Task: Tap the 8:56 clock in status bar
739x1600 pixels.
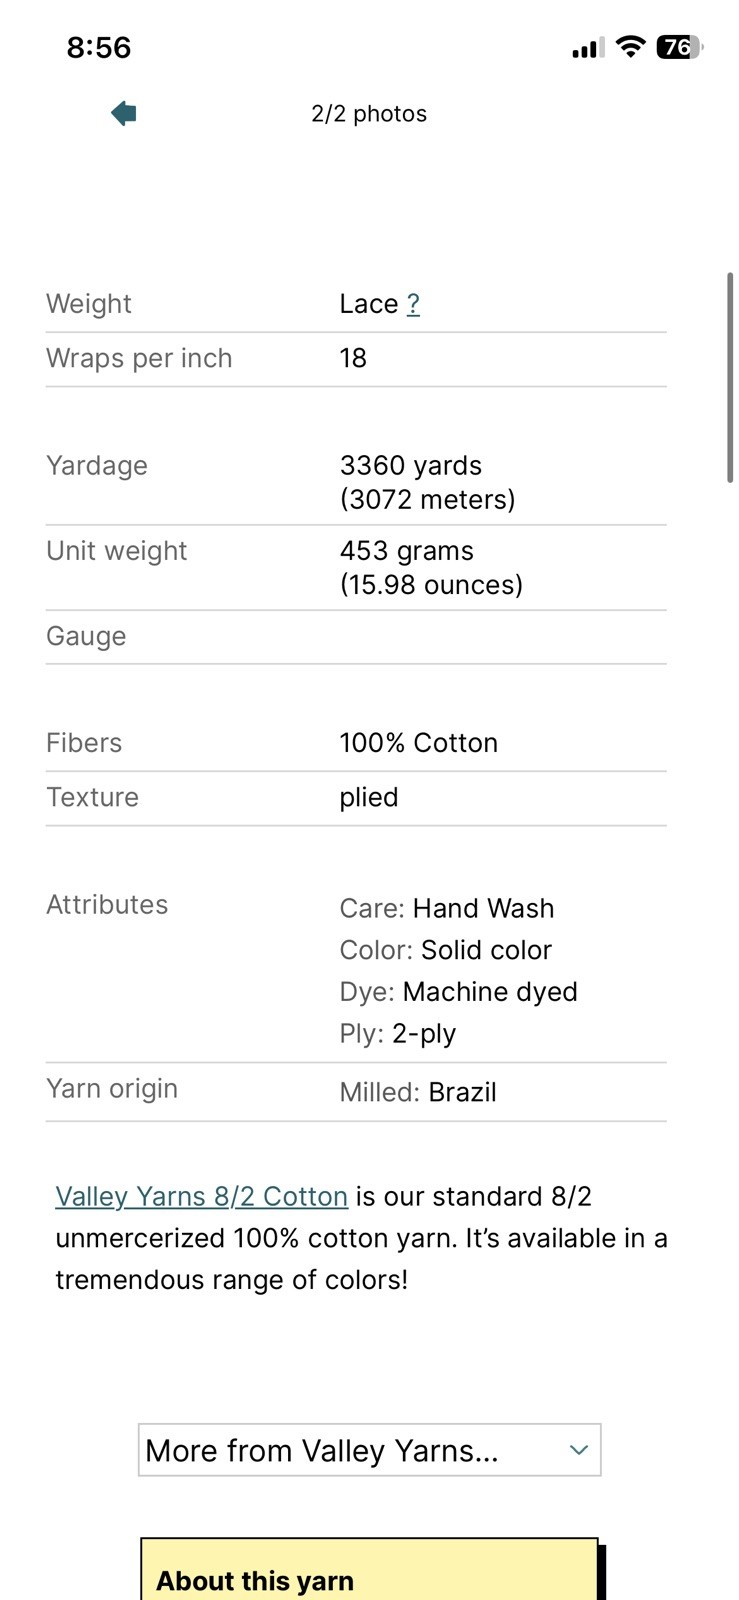Action: (x=99, y=47)
